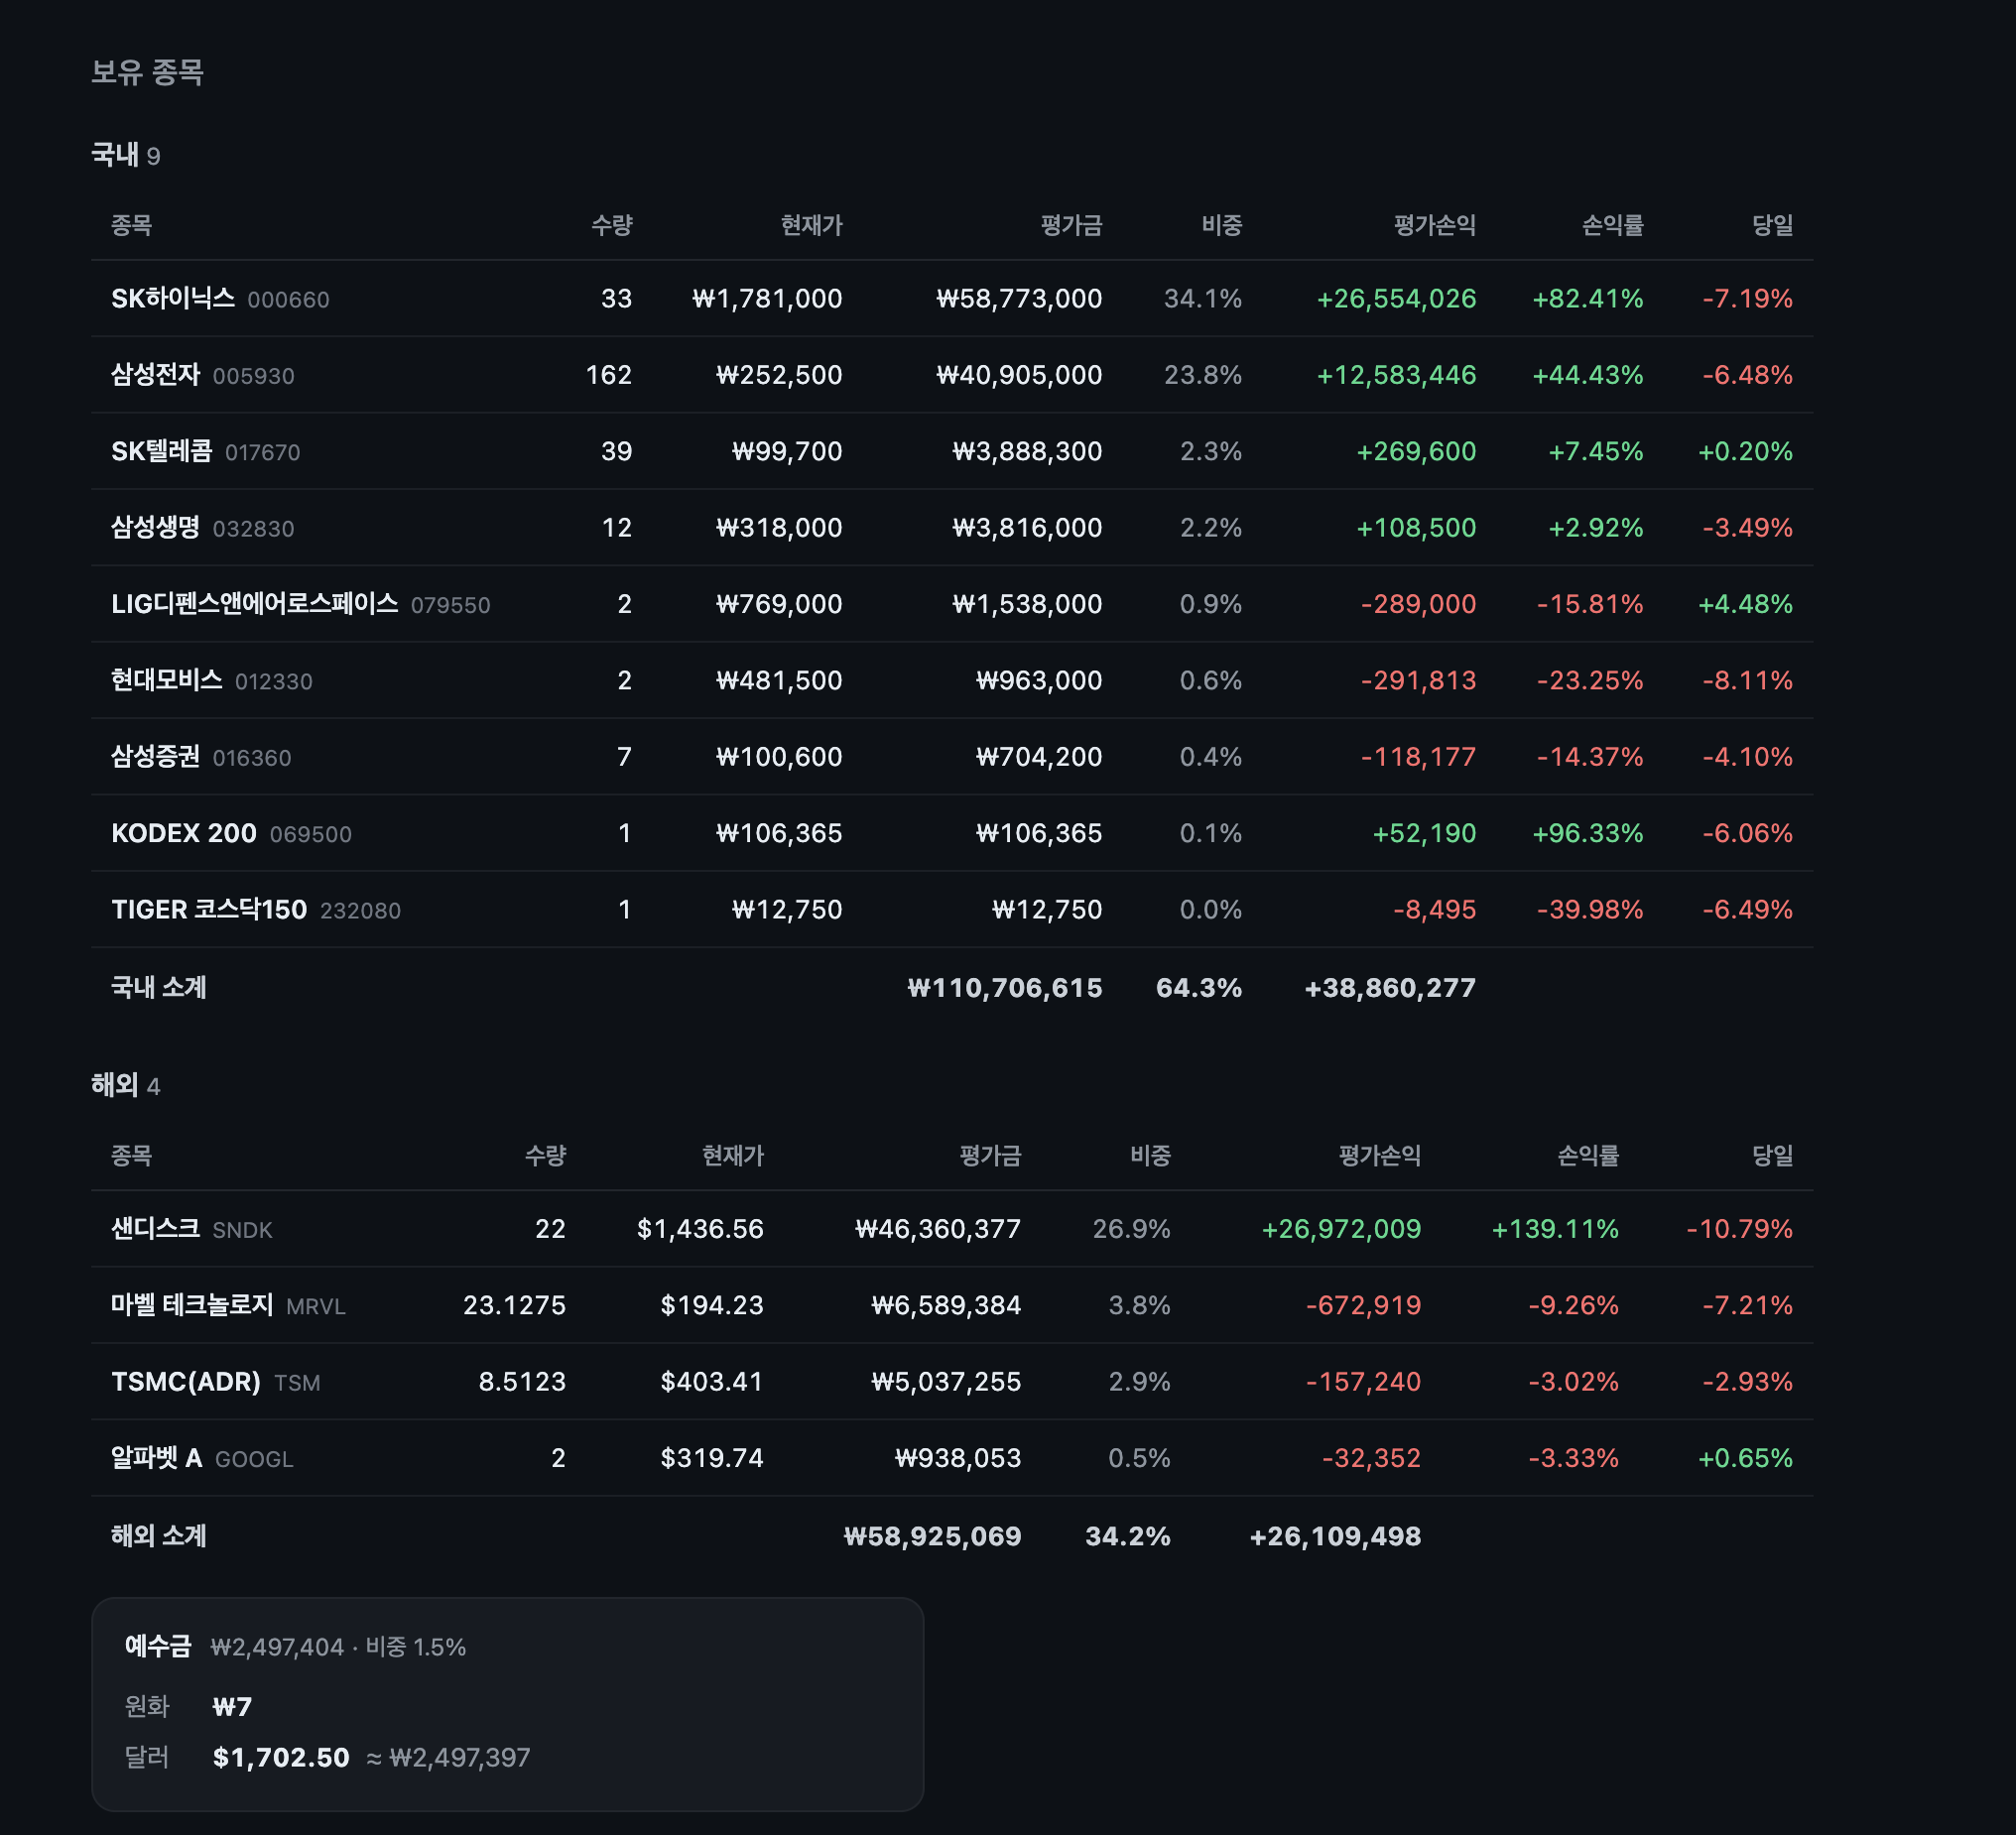
Task: Select 마벨 테크놀로지 MRVL holding
Action: point(951,1305)
